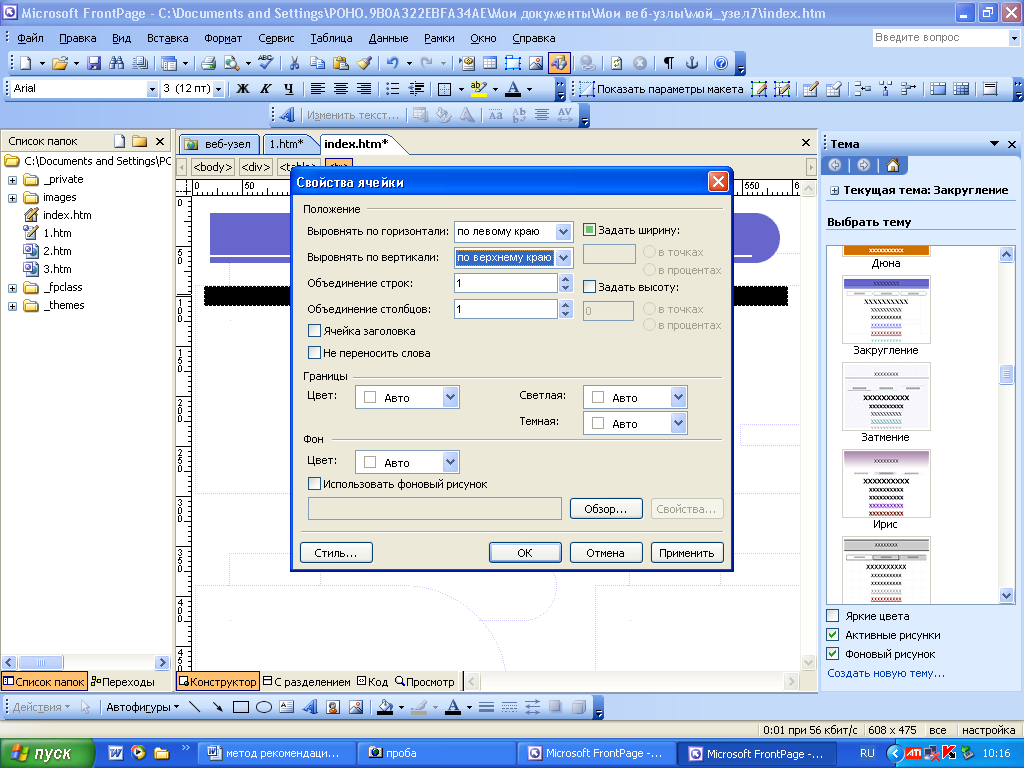
Task: Switch to the Код view tab
Action: 372,682
